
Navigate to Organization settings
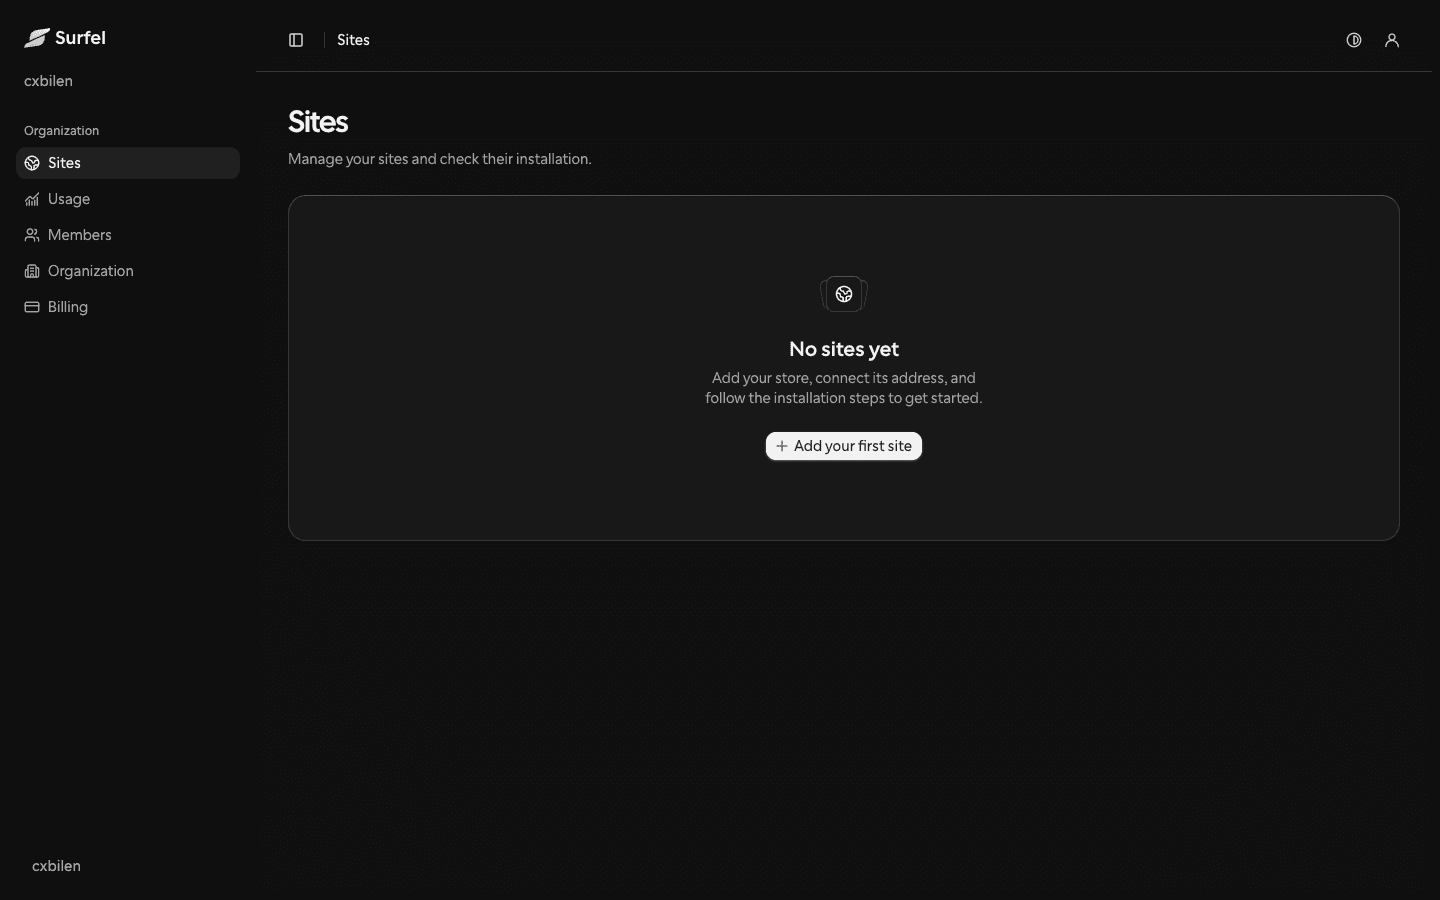pos(128,271)
